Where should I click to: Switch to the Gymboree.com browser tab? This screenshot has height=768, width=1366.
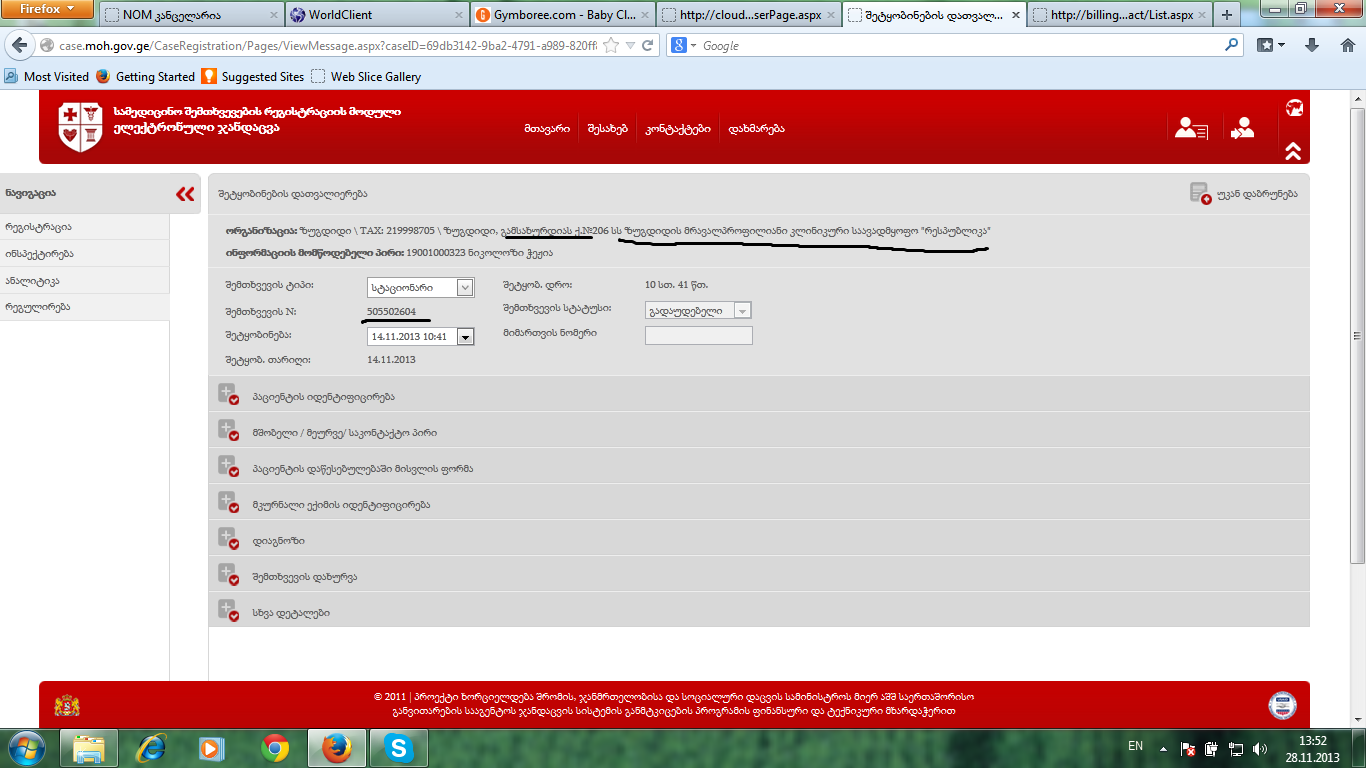pos(564,15)
